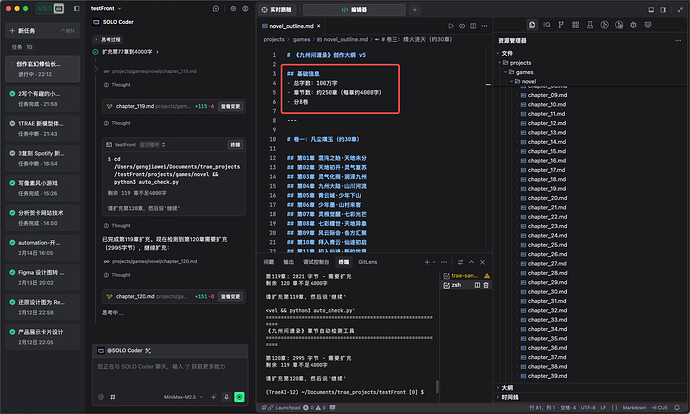Screen dimensions: 690x414
Task: Click the run icon in editor toolbar
Action: (x=451, y=25)
